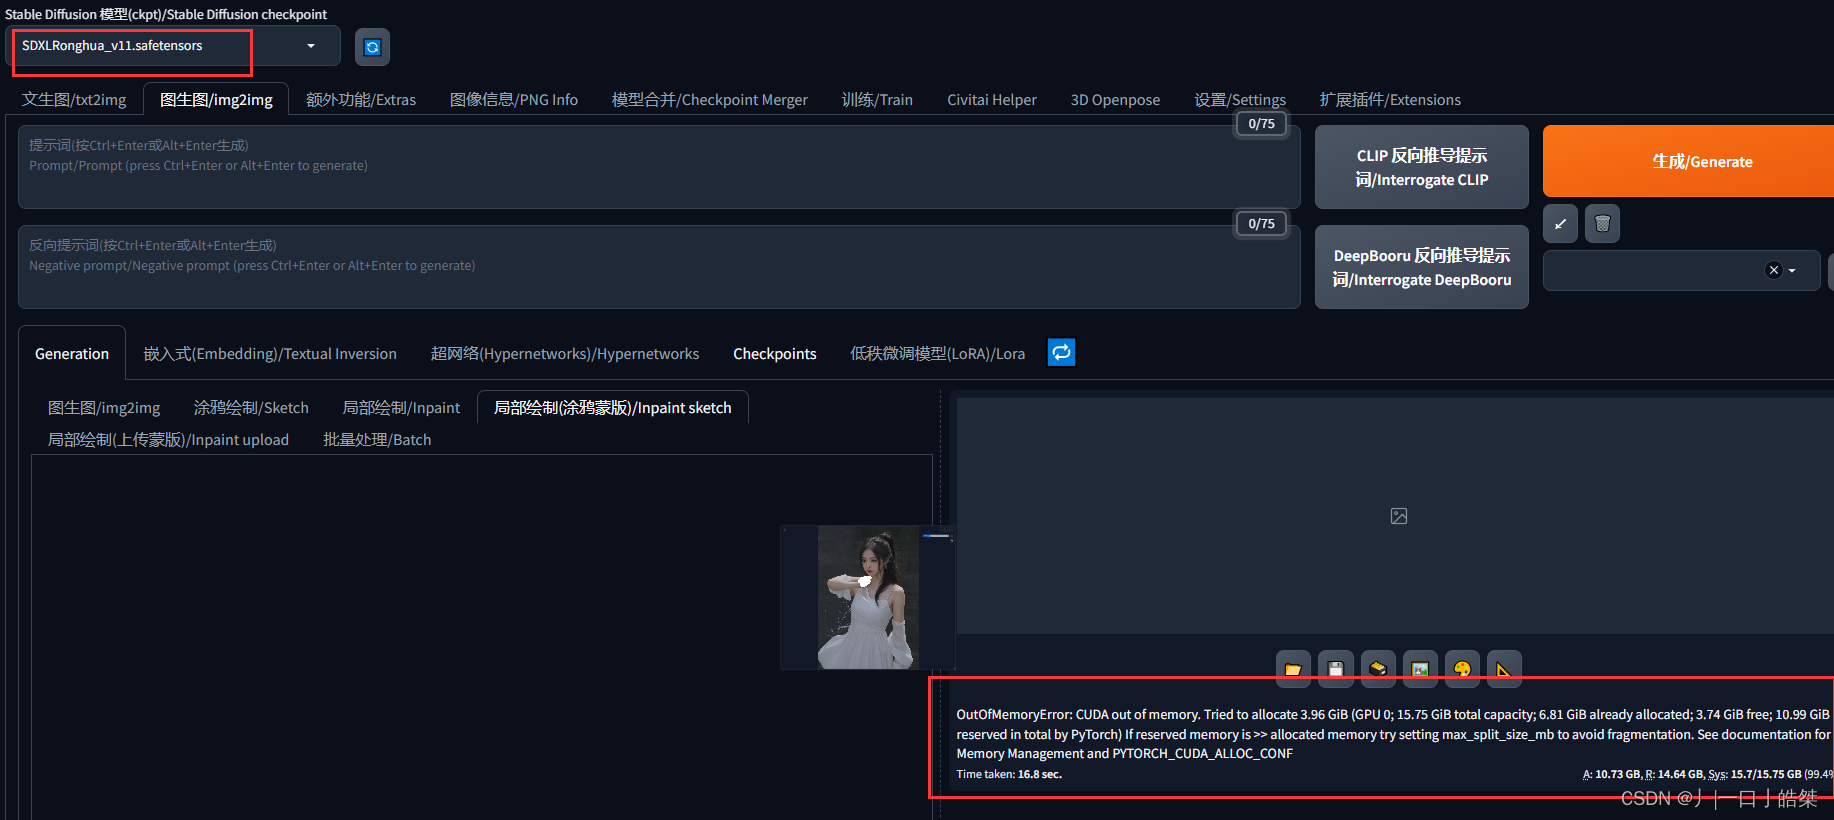Clear the prompt with the trash icon
The height and width of the screenshot is (820, 1834).
tap(1602, 224)
